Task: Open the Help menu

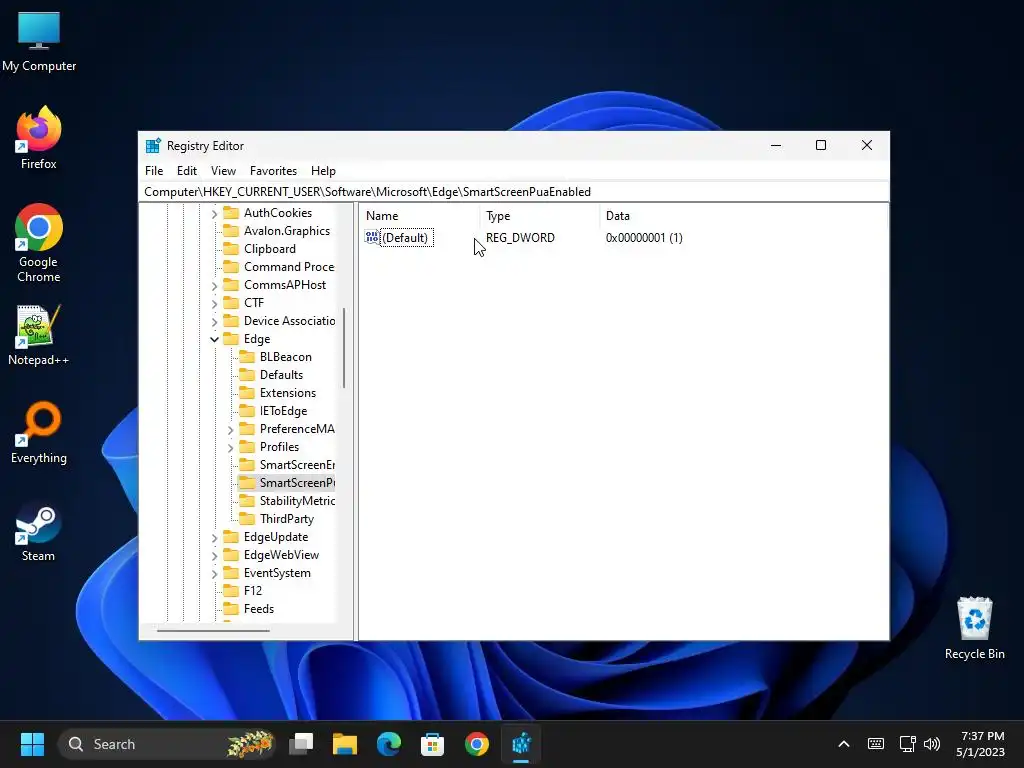Action: [x=323, y=171]
